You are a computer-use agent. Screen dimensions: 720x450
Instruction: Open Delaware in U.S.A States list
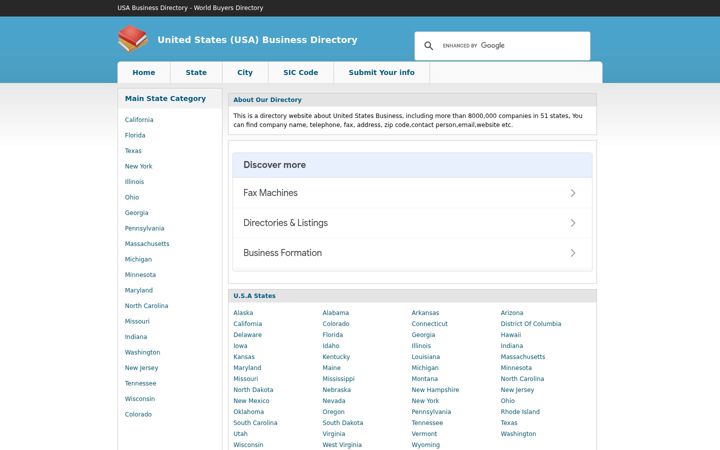pos(248,335)
